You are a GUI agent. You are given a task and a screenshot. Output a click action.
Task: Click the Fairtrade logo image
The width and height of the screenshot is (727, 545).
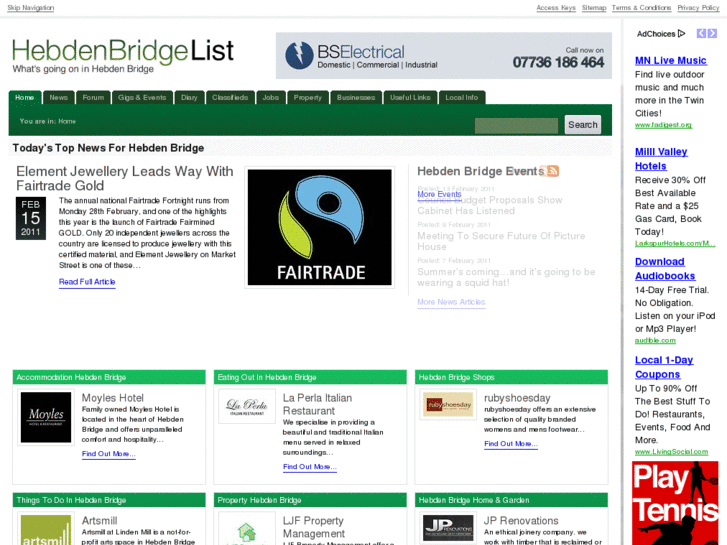tap(319, 227)
